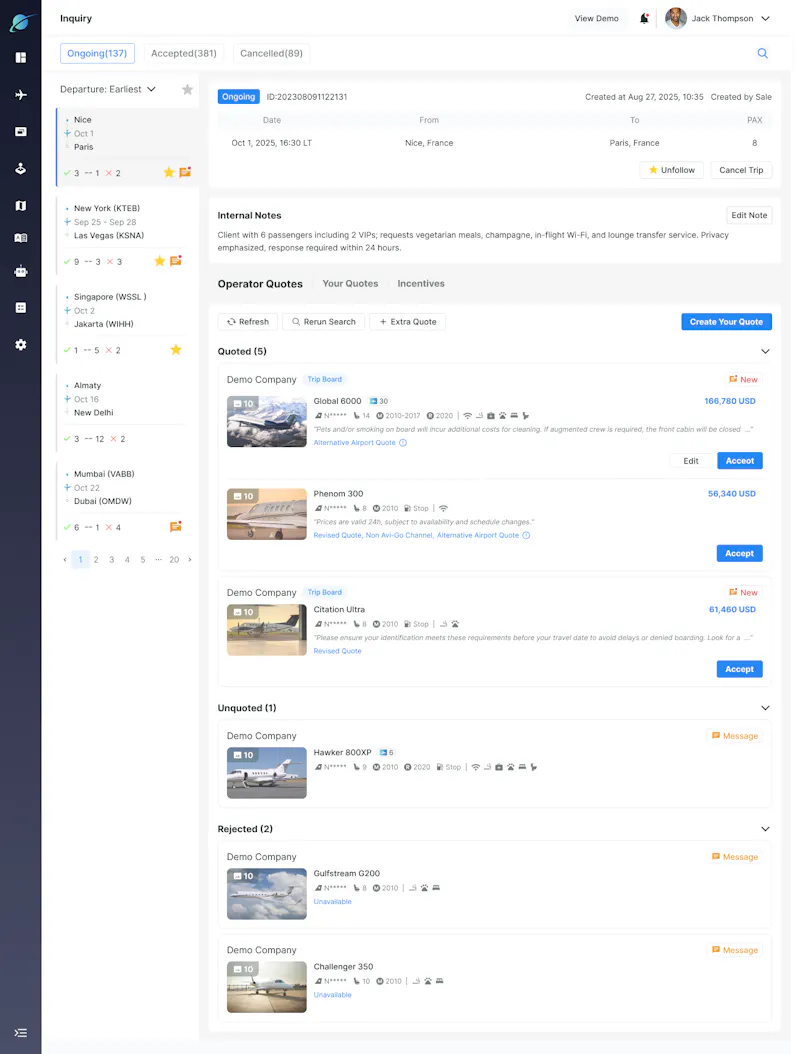Viewport: 800px width, 1054px height.
Task: Open the card icon in sidebar
Action: pyautogui.click(x=21, y=132)
